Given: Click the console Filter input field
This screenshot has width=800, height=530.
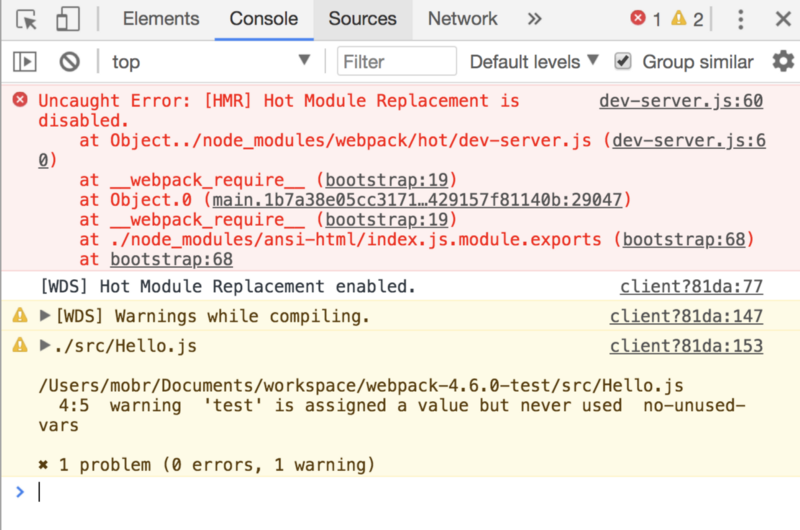Looking at the screenshot, I should pos(397,62).
